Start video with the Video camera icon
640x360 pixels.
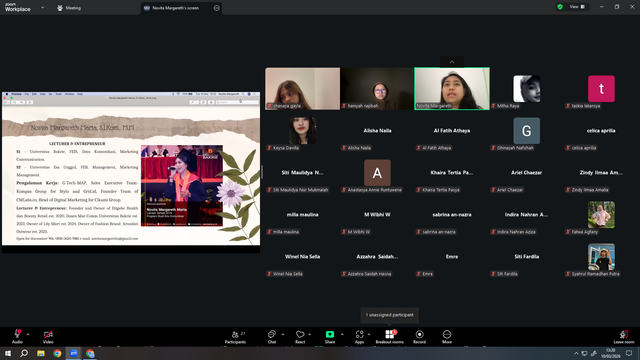pyautogui.click(x=48, y=334)
